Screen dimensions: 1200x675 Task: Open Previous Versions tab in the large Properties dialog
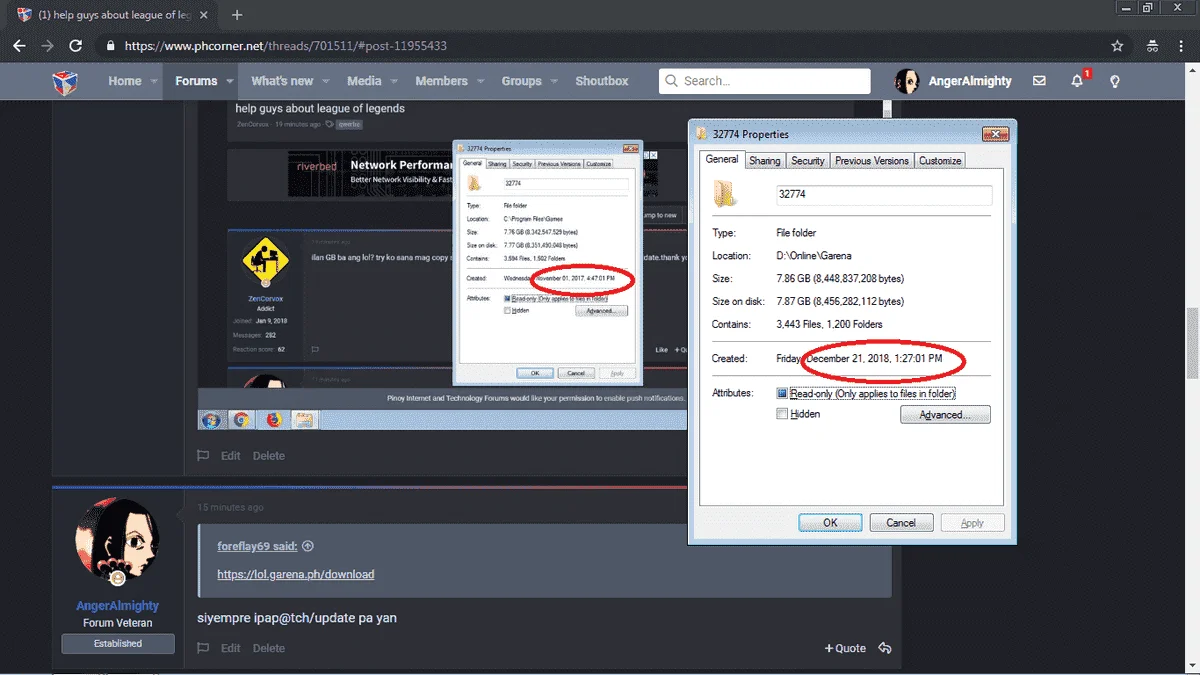click(x=872, y=160)
